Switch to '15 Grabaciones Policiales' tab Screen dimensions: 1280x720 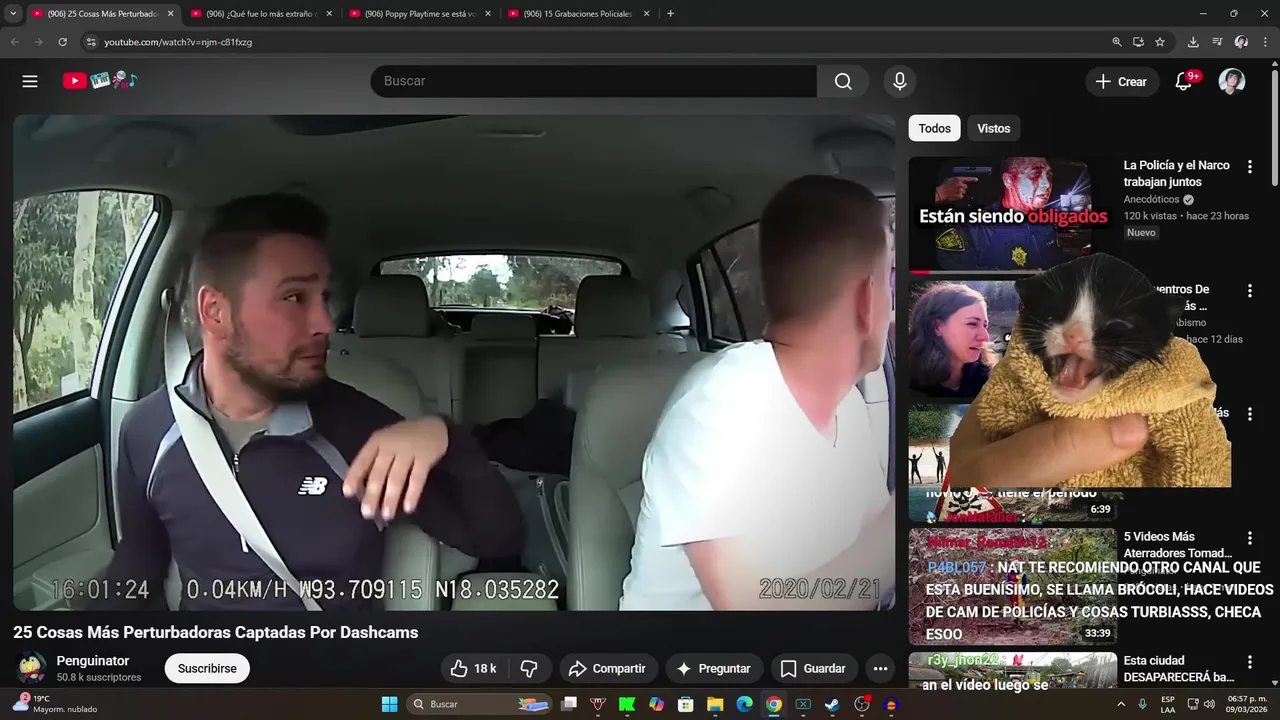[x=578, y=14]
